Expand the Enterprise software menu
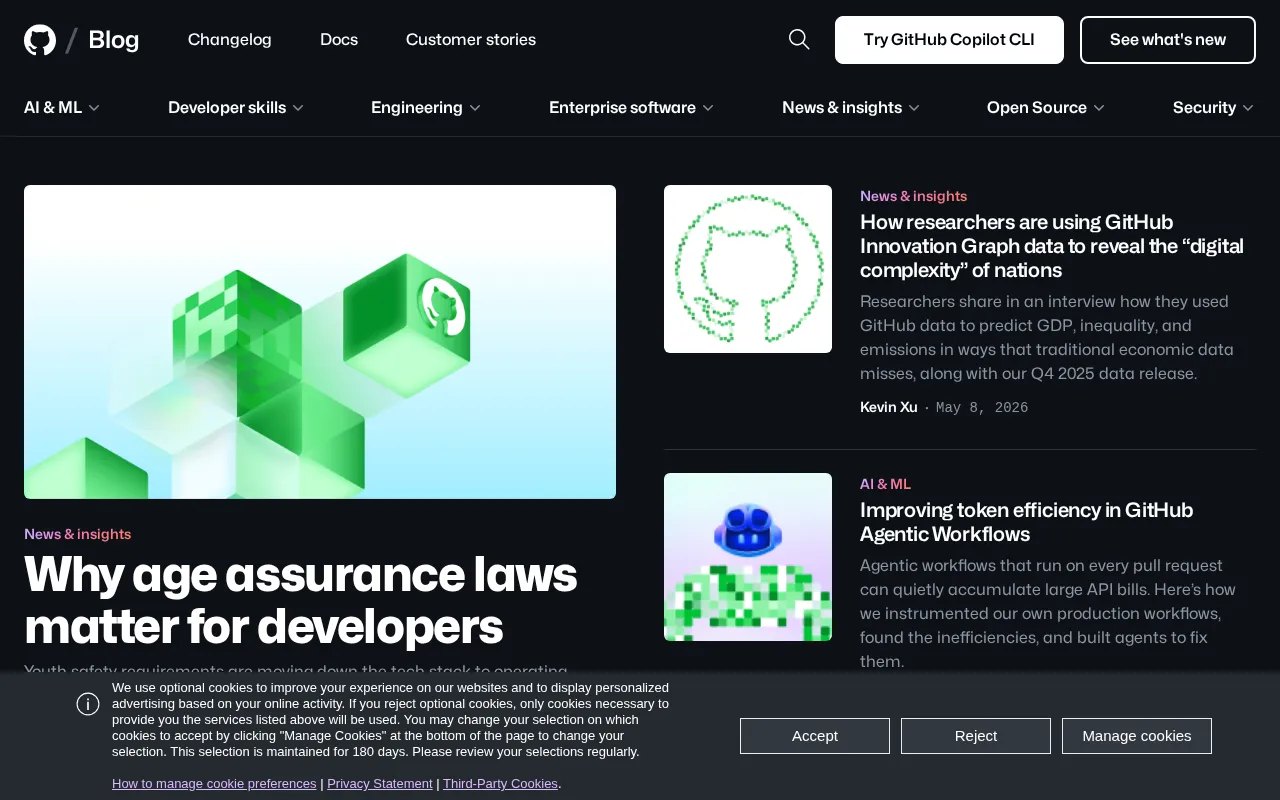This screenshot has height=800, width=1280. pyautogui.click(x=631, y=107)
